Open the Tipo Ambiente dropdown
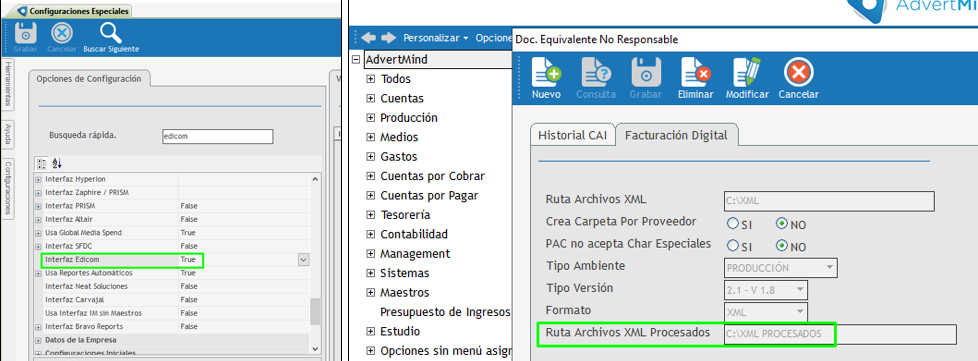The image size is (978, 361). 829,268
